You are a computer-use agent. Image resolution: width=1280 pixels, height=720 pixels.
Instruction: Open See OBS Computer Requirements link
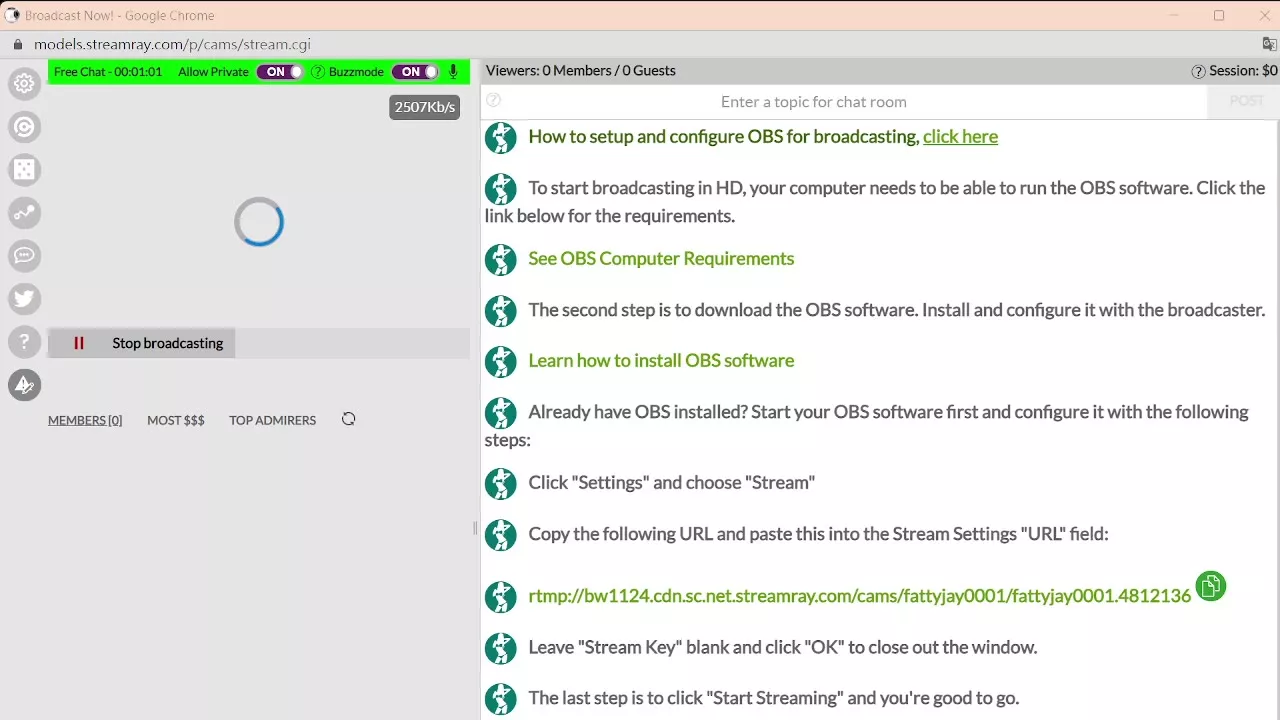(x=661, y=259)
